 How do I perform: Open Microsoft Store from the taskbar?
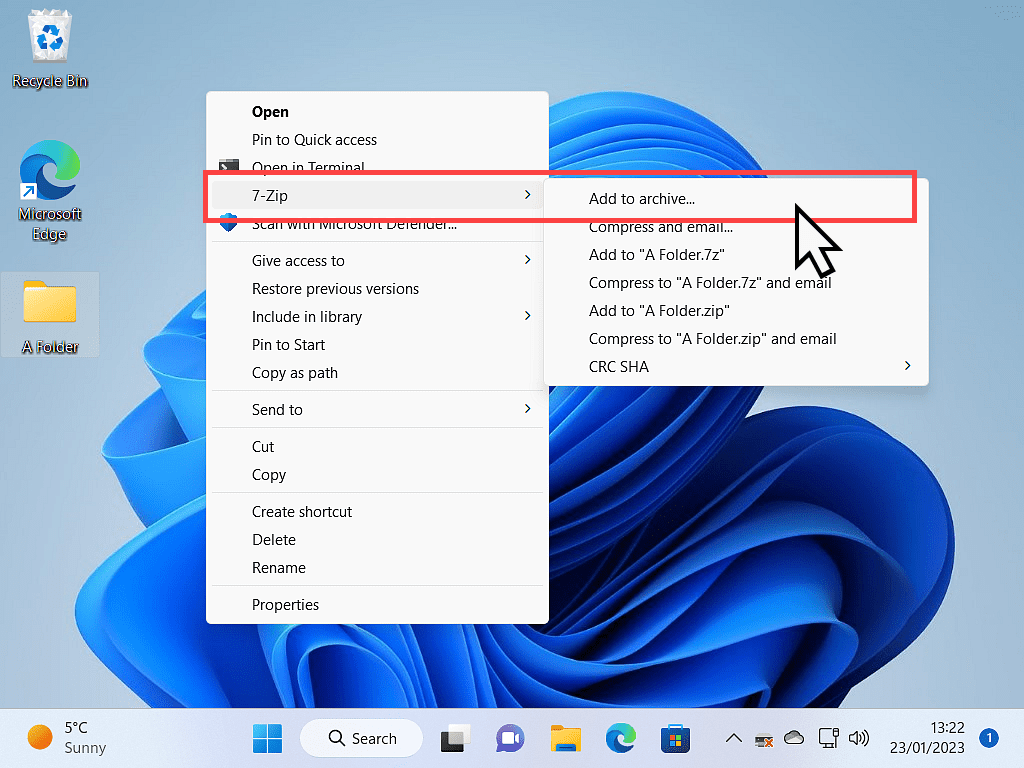coord(675,739)
